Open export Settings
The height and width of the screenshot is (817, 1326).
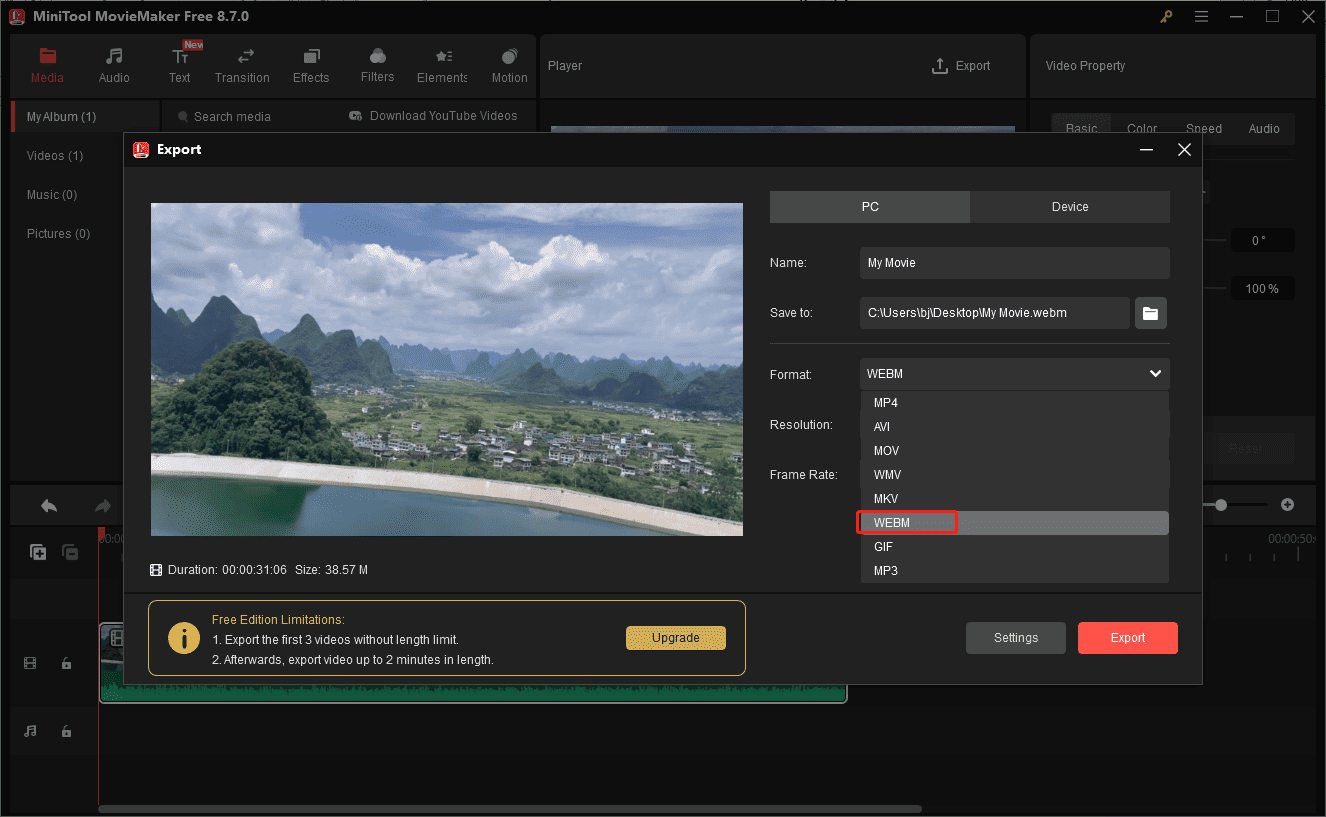click(1016, 638)
